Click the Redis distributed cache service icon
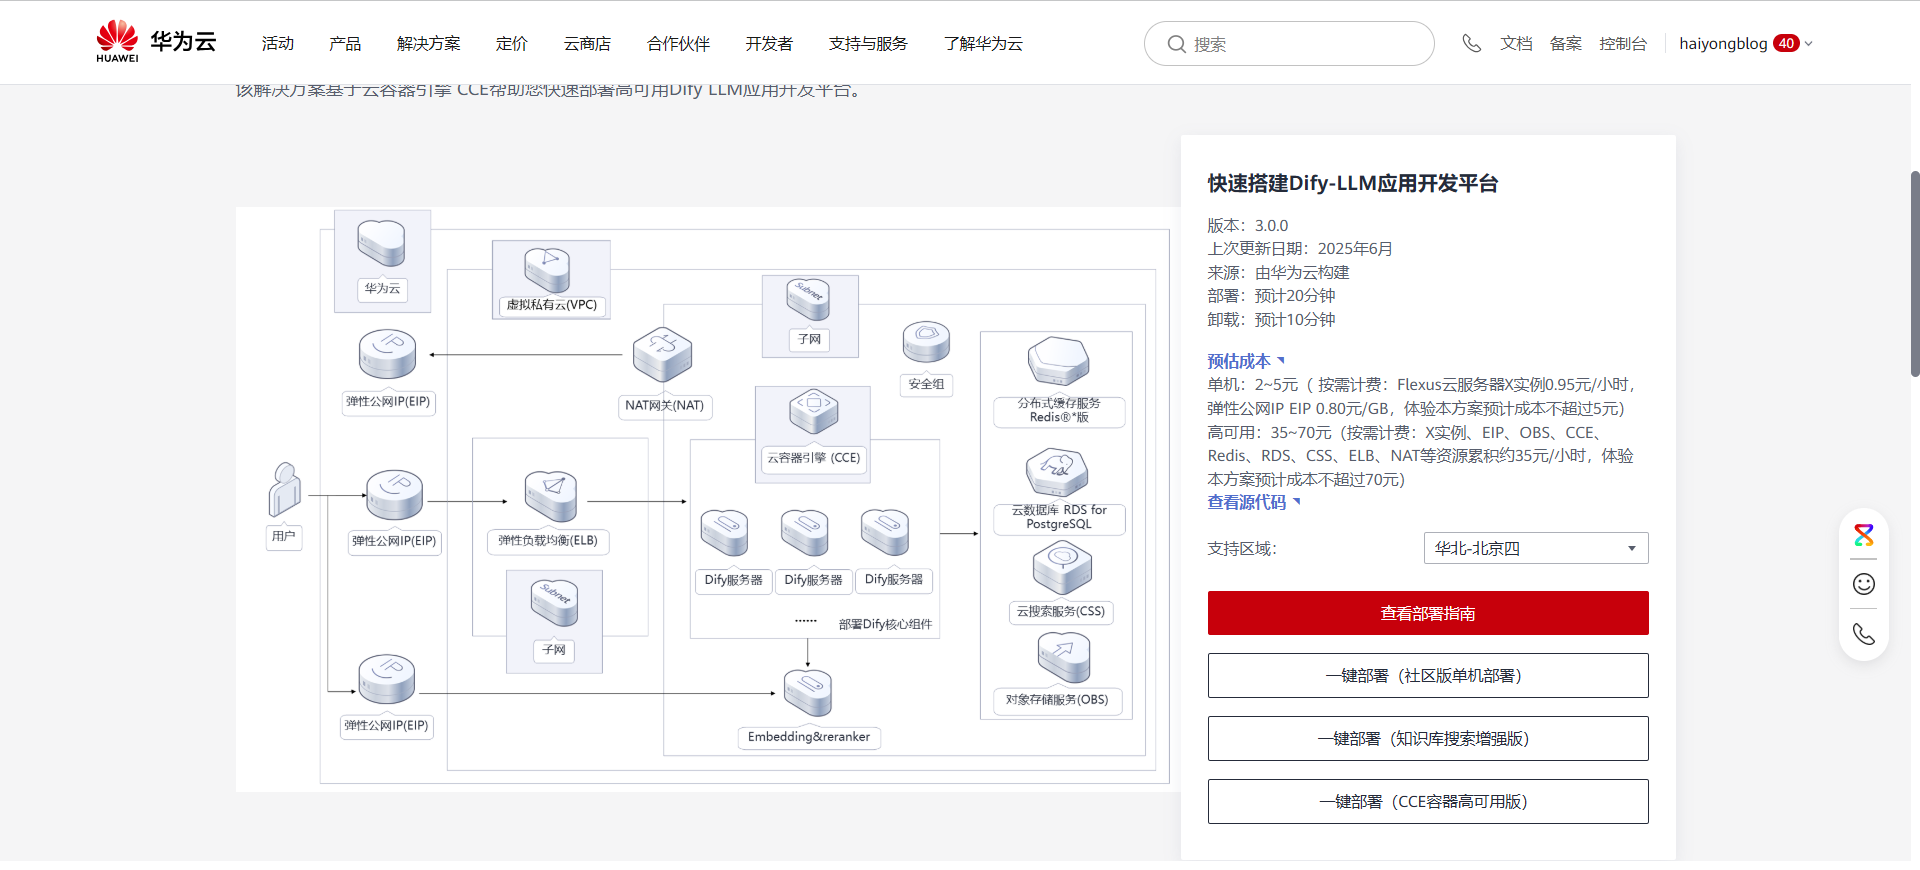Screen dimensions: 1920x870 tap(1058, 361)
